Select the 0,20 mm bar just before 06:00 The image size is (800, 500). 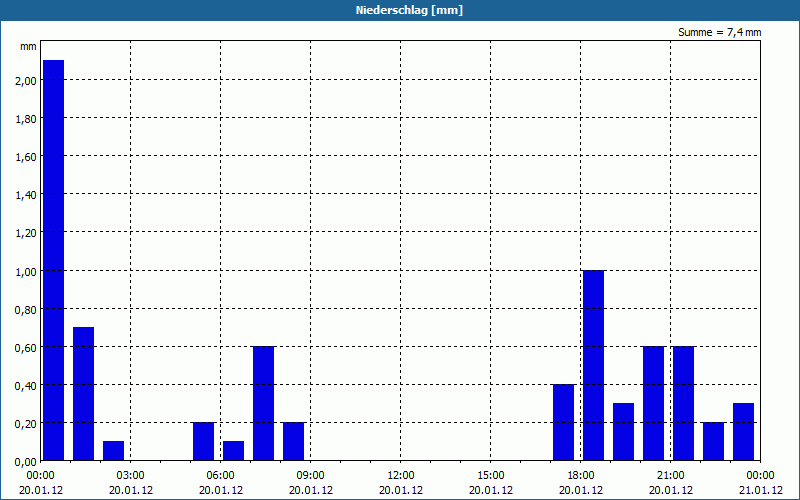(x=204, y=441)
